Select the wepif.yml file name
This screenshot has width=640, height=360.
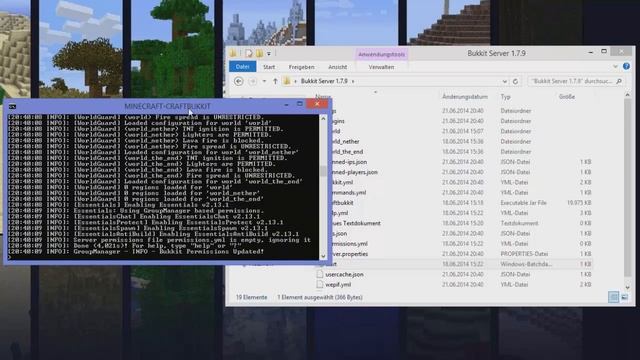click(338, 284)
